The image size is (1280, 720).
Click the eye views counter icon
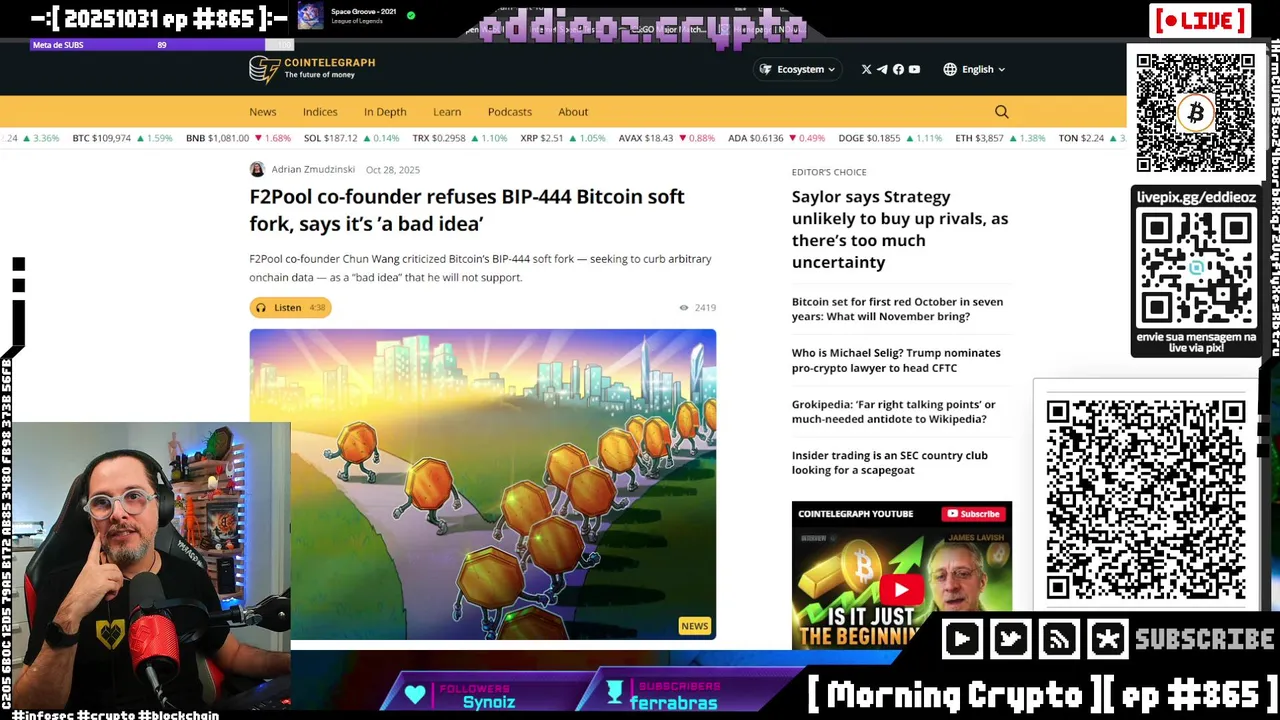pyautogui.click(x=684, y=308)
